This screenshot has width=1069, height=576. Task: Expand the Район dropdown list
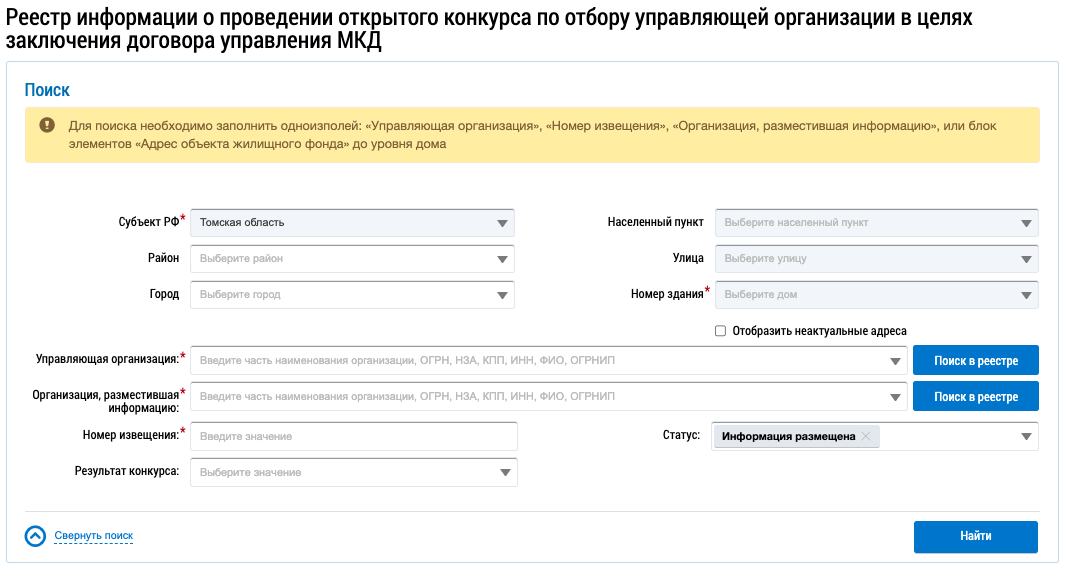point(351,259)
